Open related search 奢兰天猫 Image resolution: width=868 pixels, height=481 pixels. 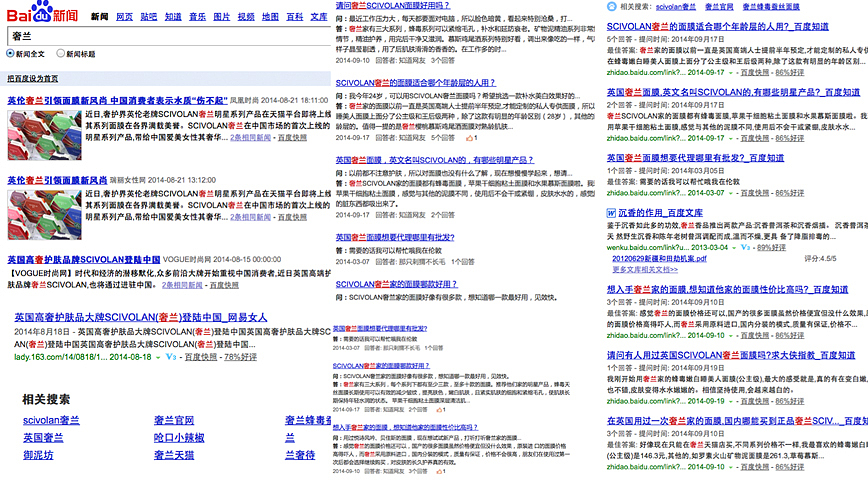(x=174, y=456)
